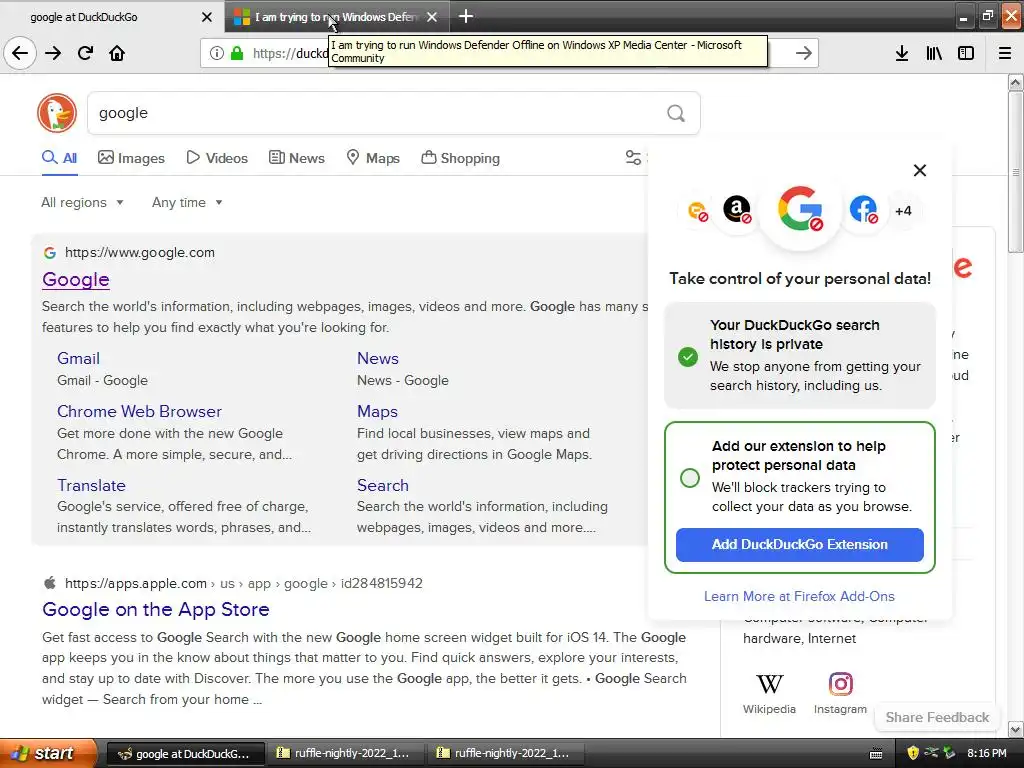
Task: Open the Instagram profile link icon
Action: pyautogui.click(x=840, y=684)
